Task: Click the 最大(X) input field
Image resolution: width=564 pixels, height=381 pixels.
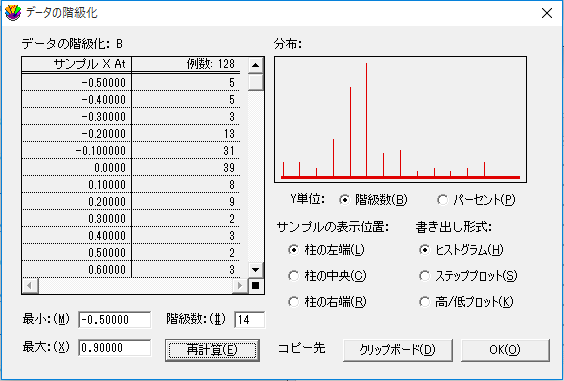Action: point(114,348)
